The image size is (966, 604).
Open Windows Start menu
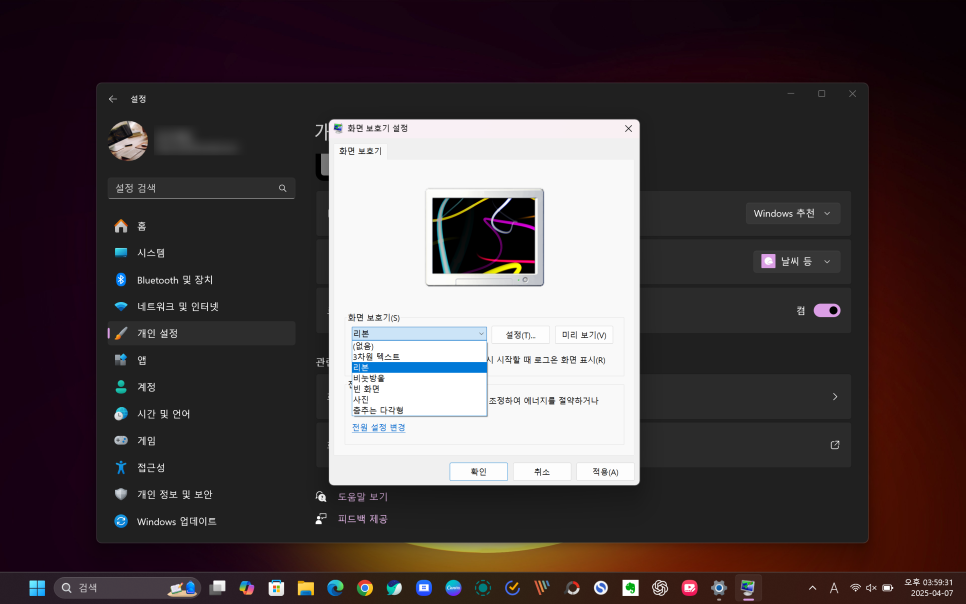[x=38, y=588]
